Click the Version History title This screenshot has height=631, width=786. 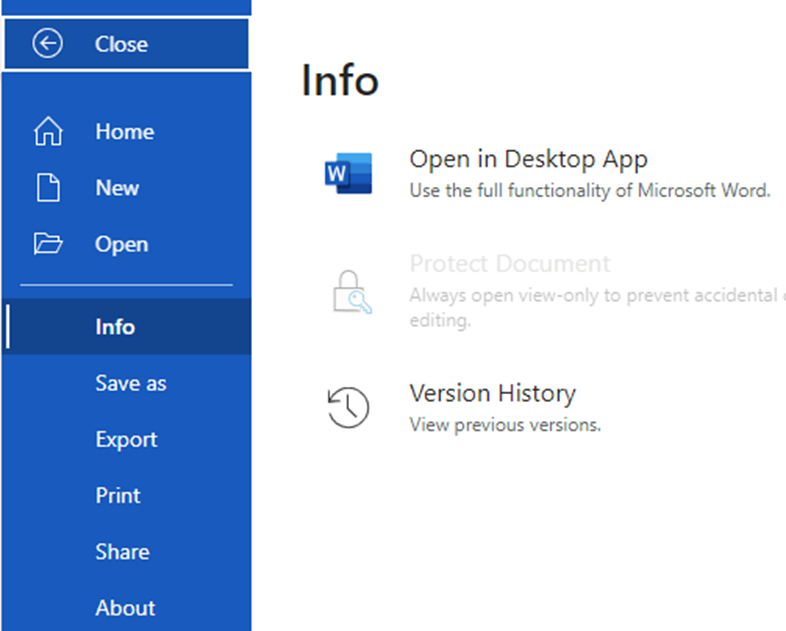click(492, 393)
